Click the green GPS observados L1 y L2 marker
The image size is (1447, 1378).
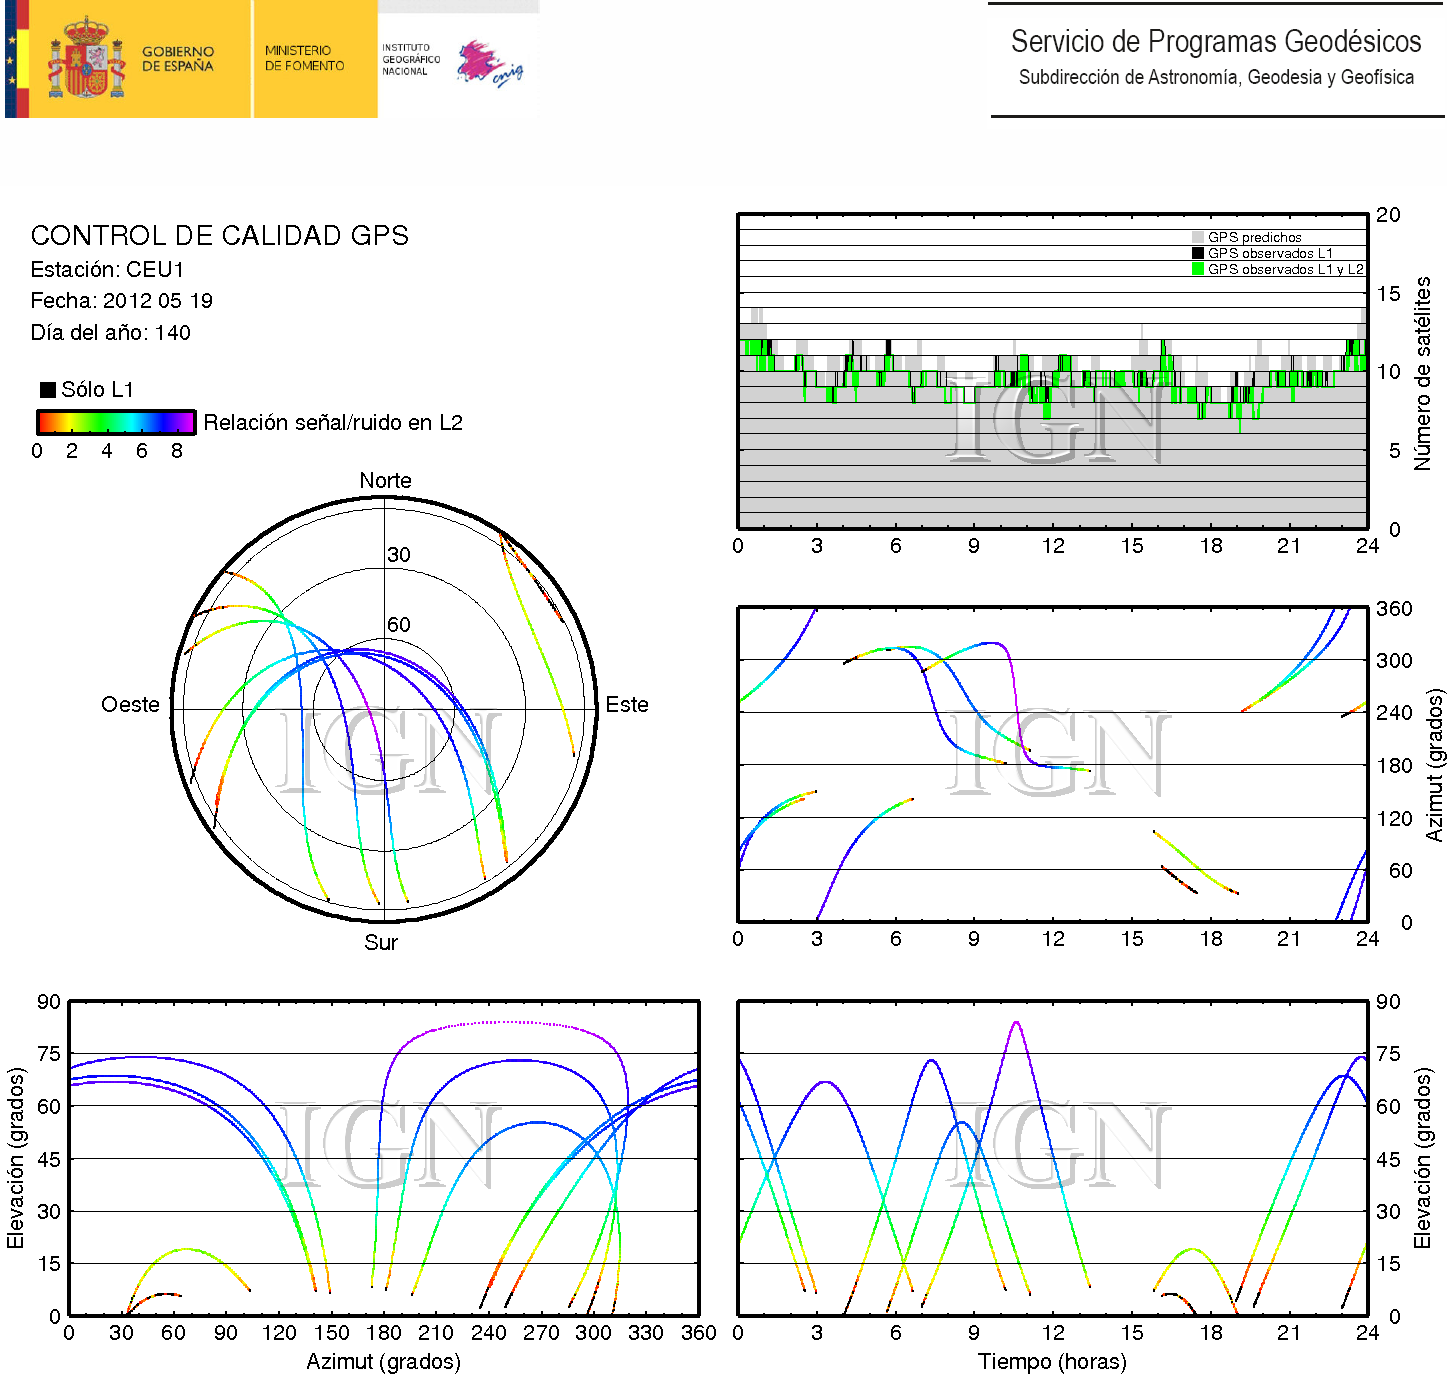[1197, 270]
